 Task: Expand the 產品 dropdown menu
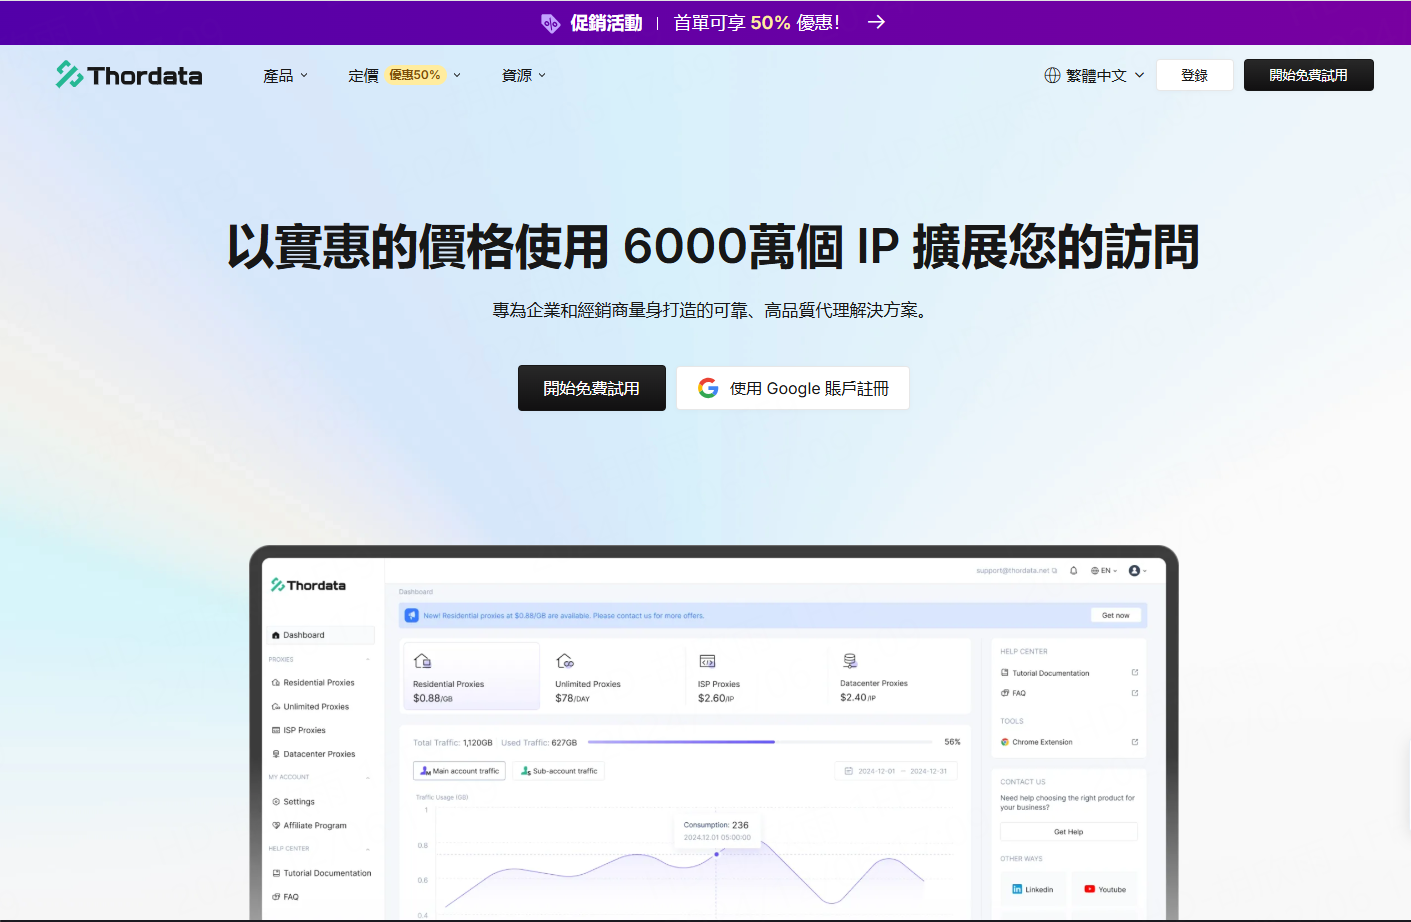click(x=285, y=76)
